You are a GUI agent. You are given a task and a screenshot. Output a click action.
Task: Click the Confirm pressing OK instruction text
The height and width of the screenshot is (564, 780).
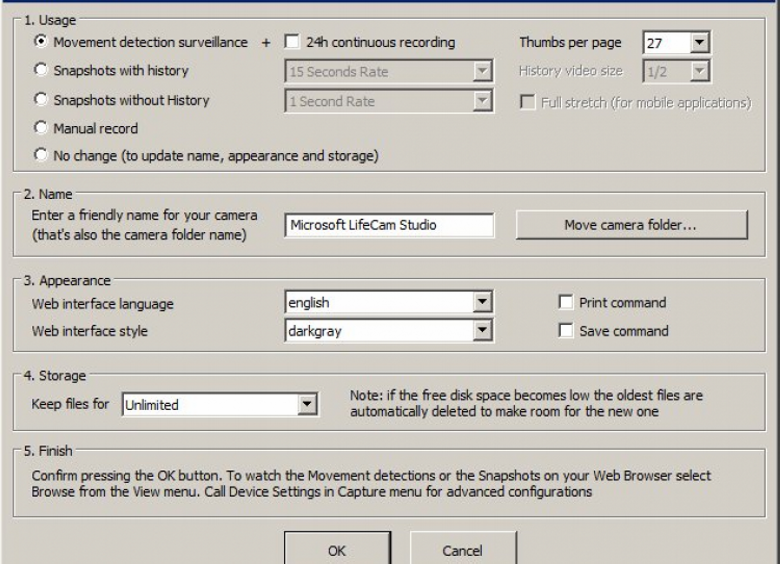tap(371, 483)
